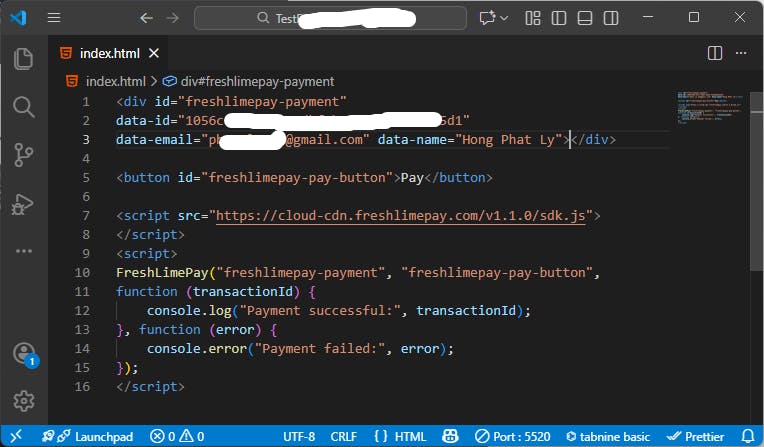Change encoding by clicking UTF-8

[x=299, y=436]
